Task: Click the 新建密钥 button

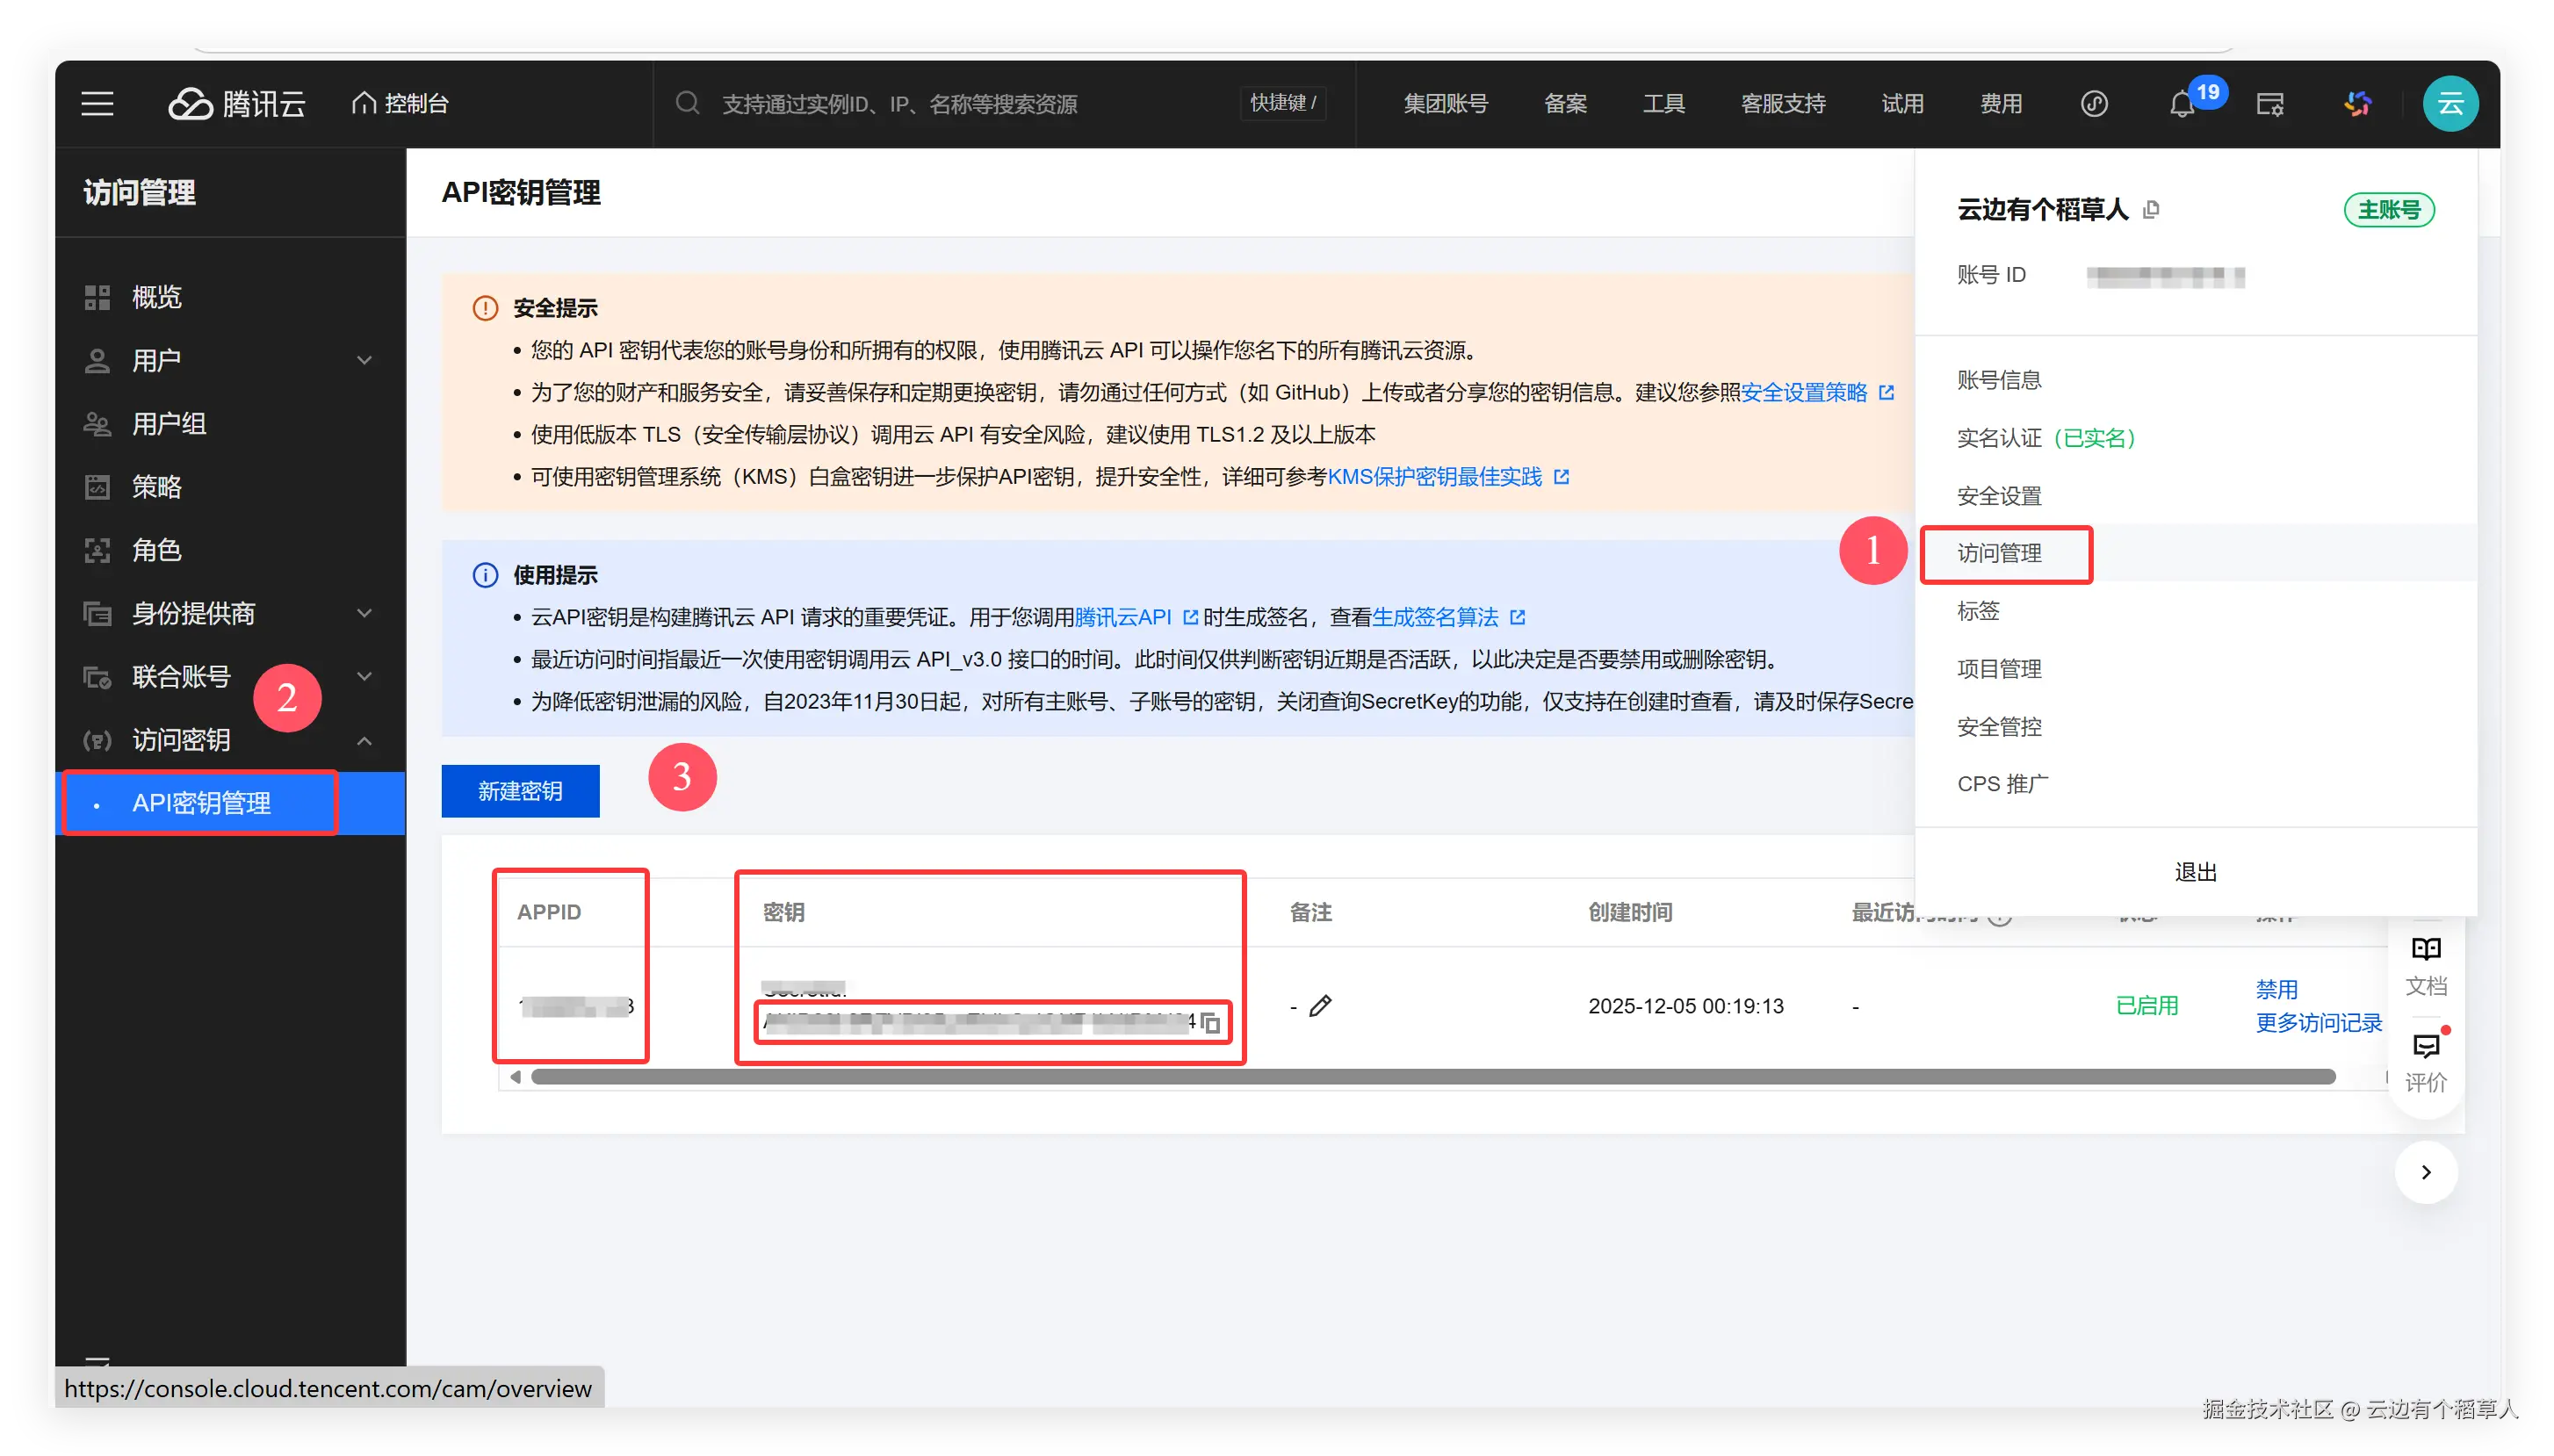Action: (520, 791)
